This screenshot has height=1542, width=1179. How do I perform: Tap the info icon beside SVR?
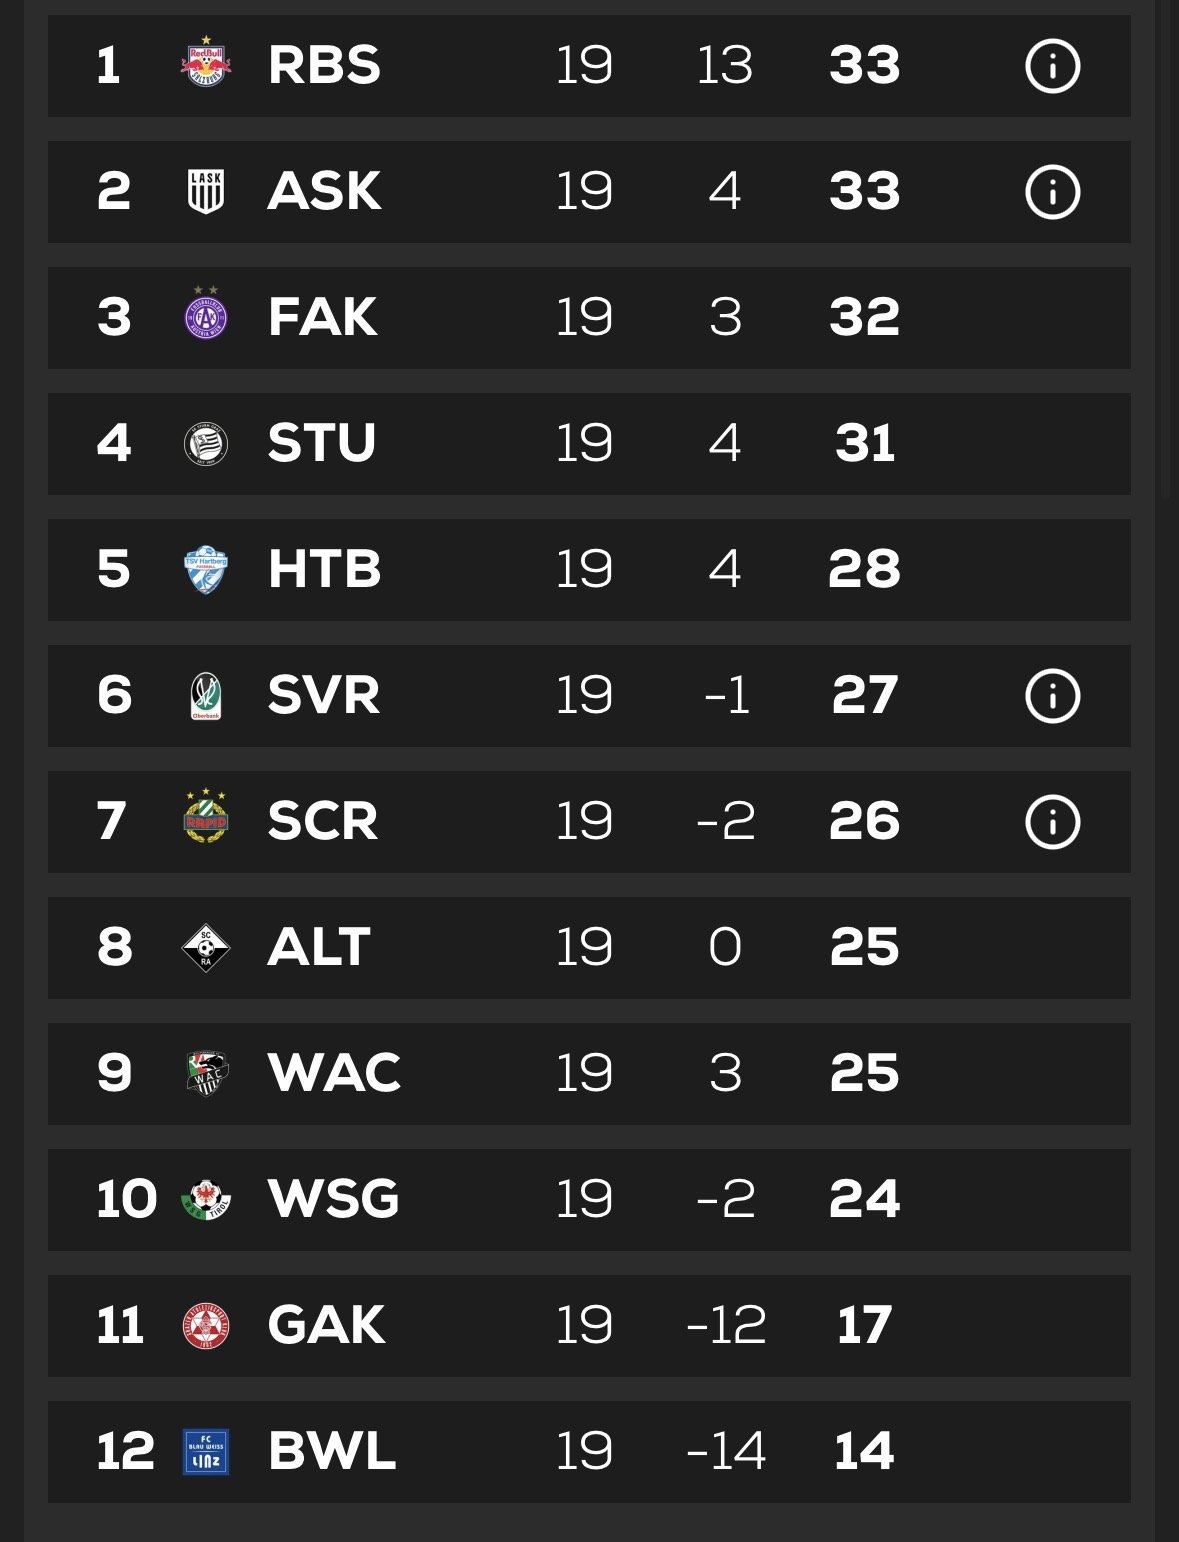[x=1052, y=696]
